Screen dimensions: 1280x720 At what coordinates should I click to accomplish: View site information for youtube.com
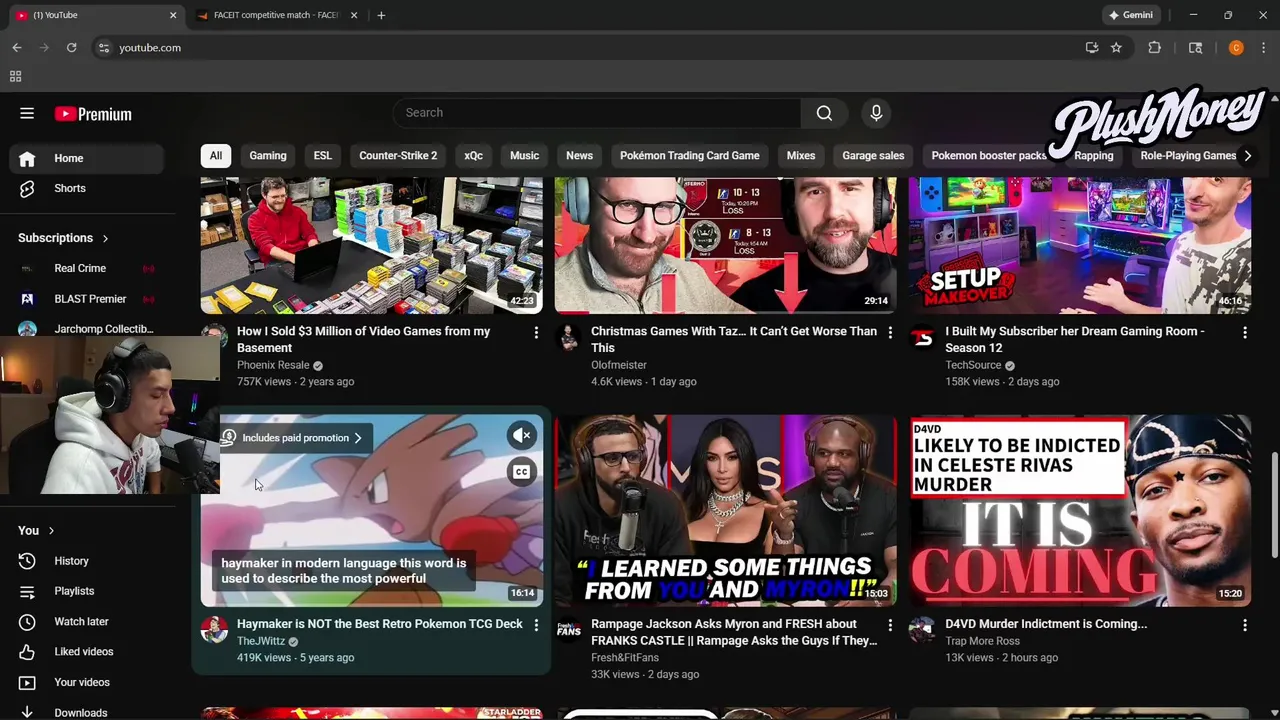pos(103,47)
